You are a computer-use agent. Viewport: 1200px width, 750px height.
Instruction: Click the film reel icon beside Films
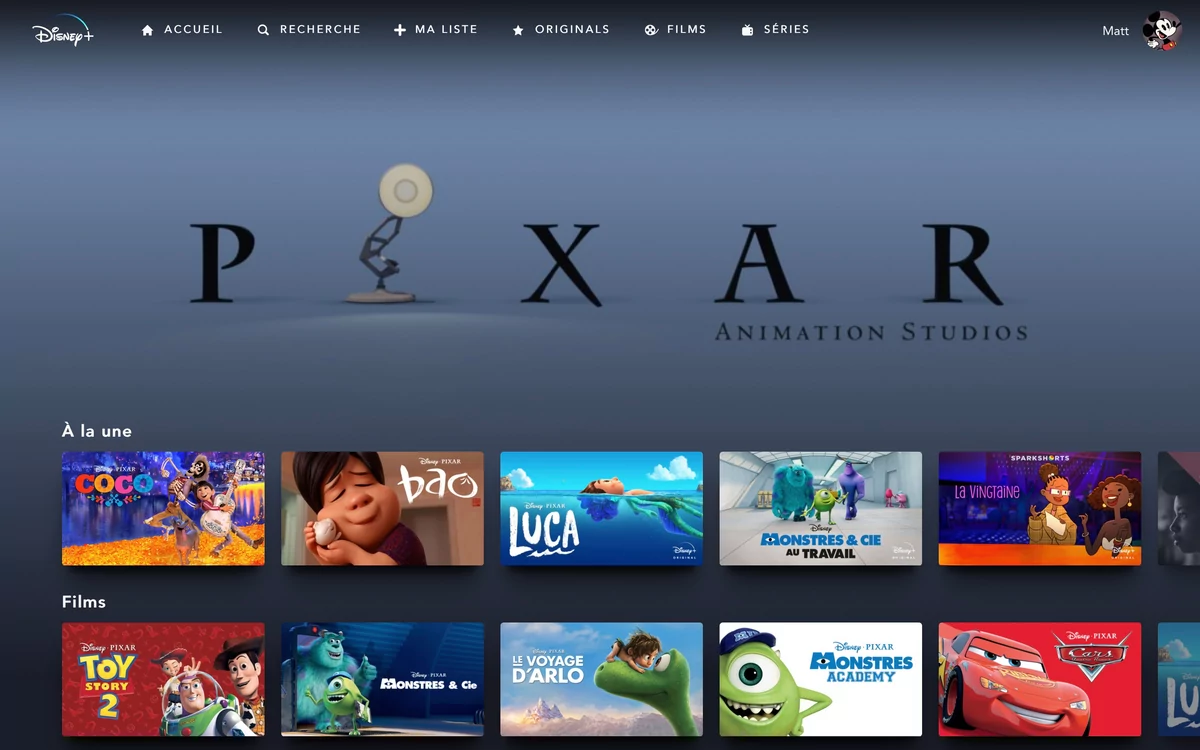(x=651, y=30)
